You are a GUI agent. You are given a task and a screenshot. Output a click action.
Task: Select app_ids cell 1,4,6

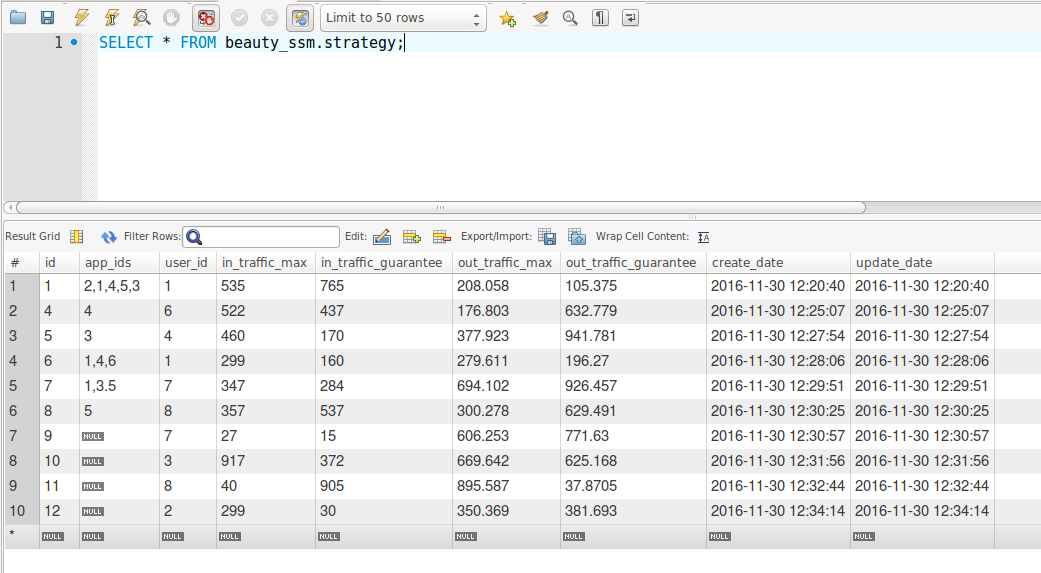click(120, 361)
